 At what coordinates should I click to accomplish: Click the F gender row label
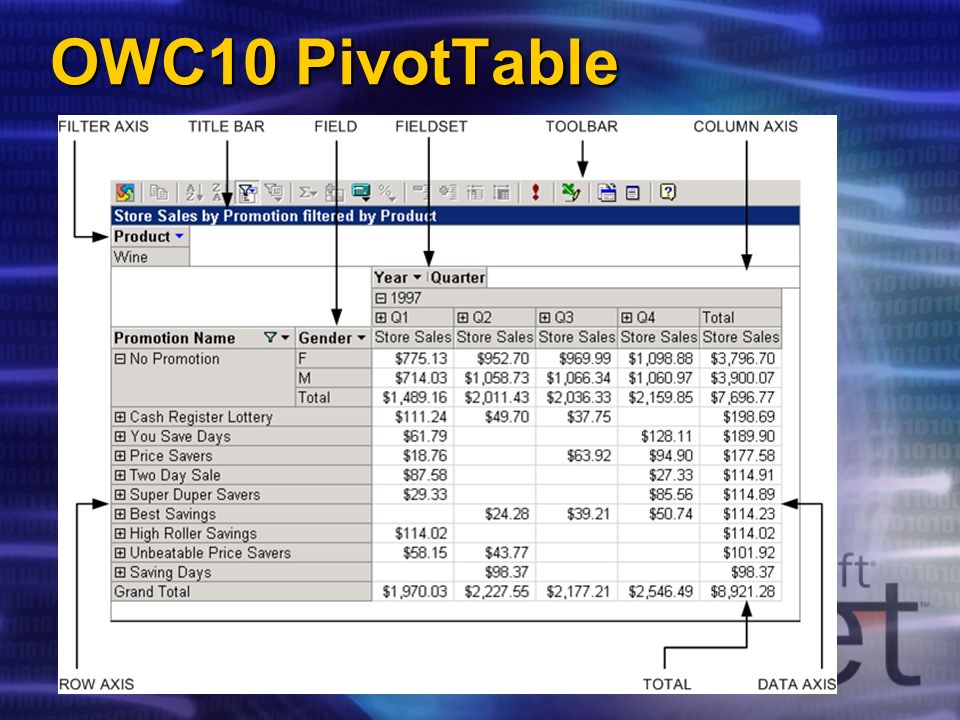(x=333, y=358)
